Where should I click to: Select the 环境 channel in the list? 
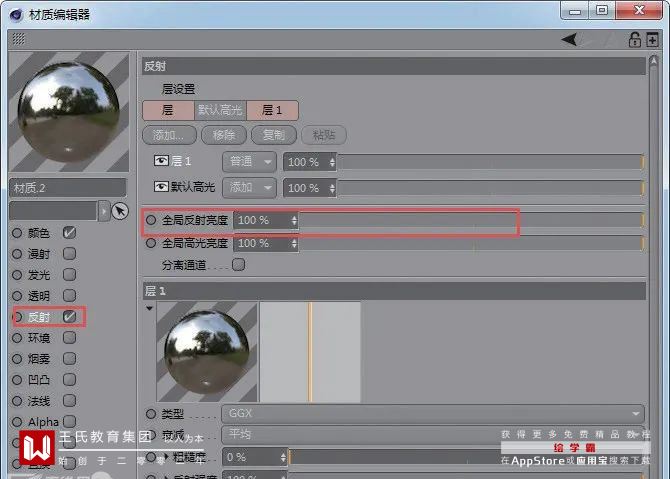pyautogui.click(x=38, y=338)
